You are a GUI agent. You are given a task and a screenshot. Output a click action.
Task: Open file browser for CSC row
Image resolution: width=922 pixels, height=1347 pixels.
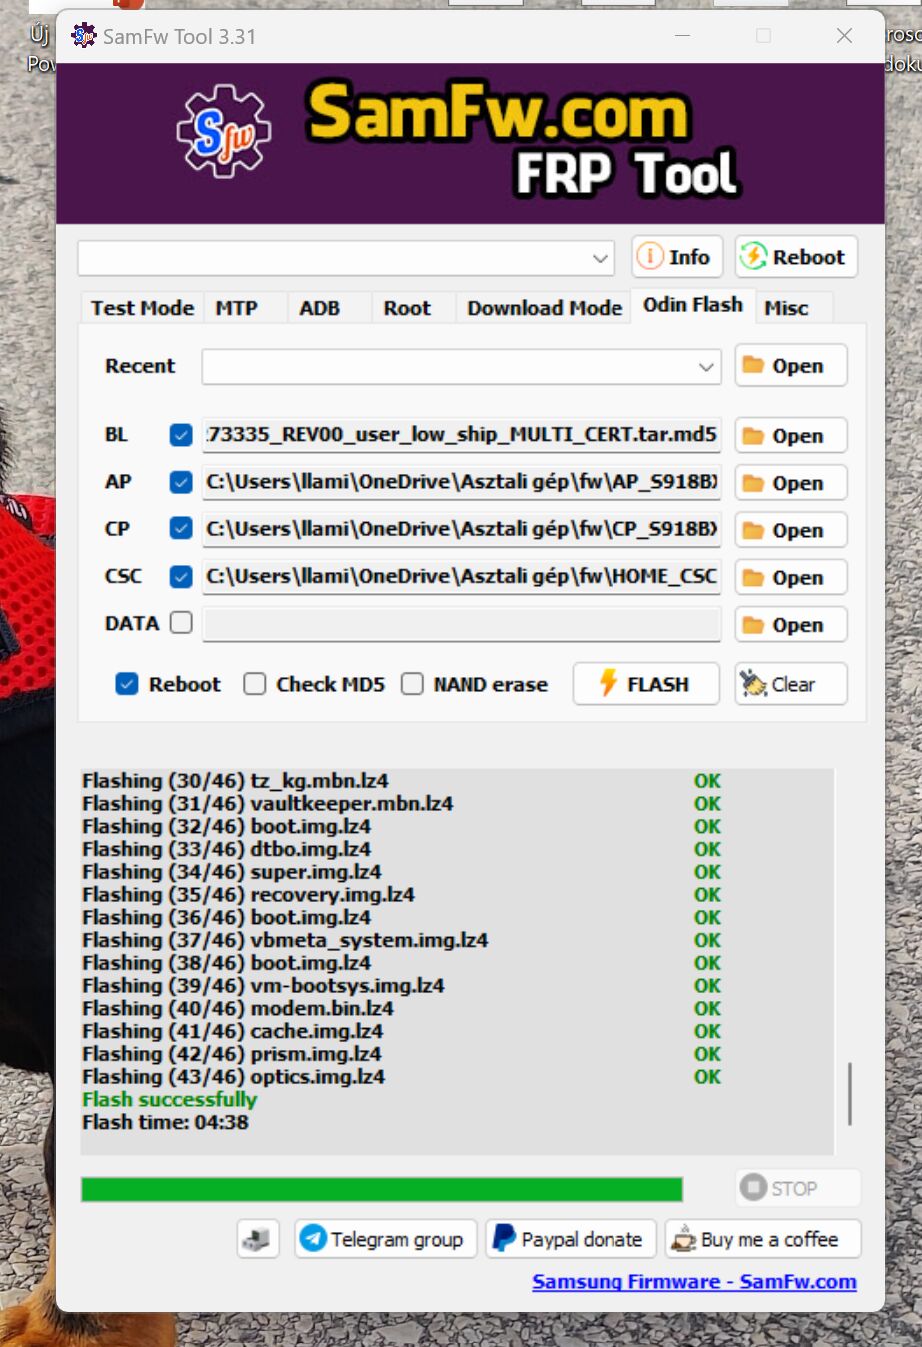pos(791,577)
